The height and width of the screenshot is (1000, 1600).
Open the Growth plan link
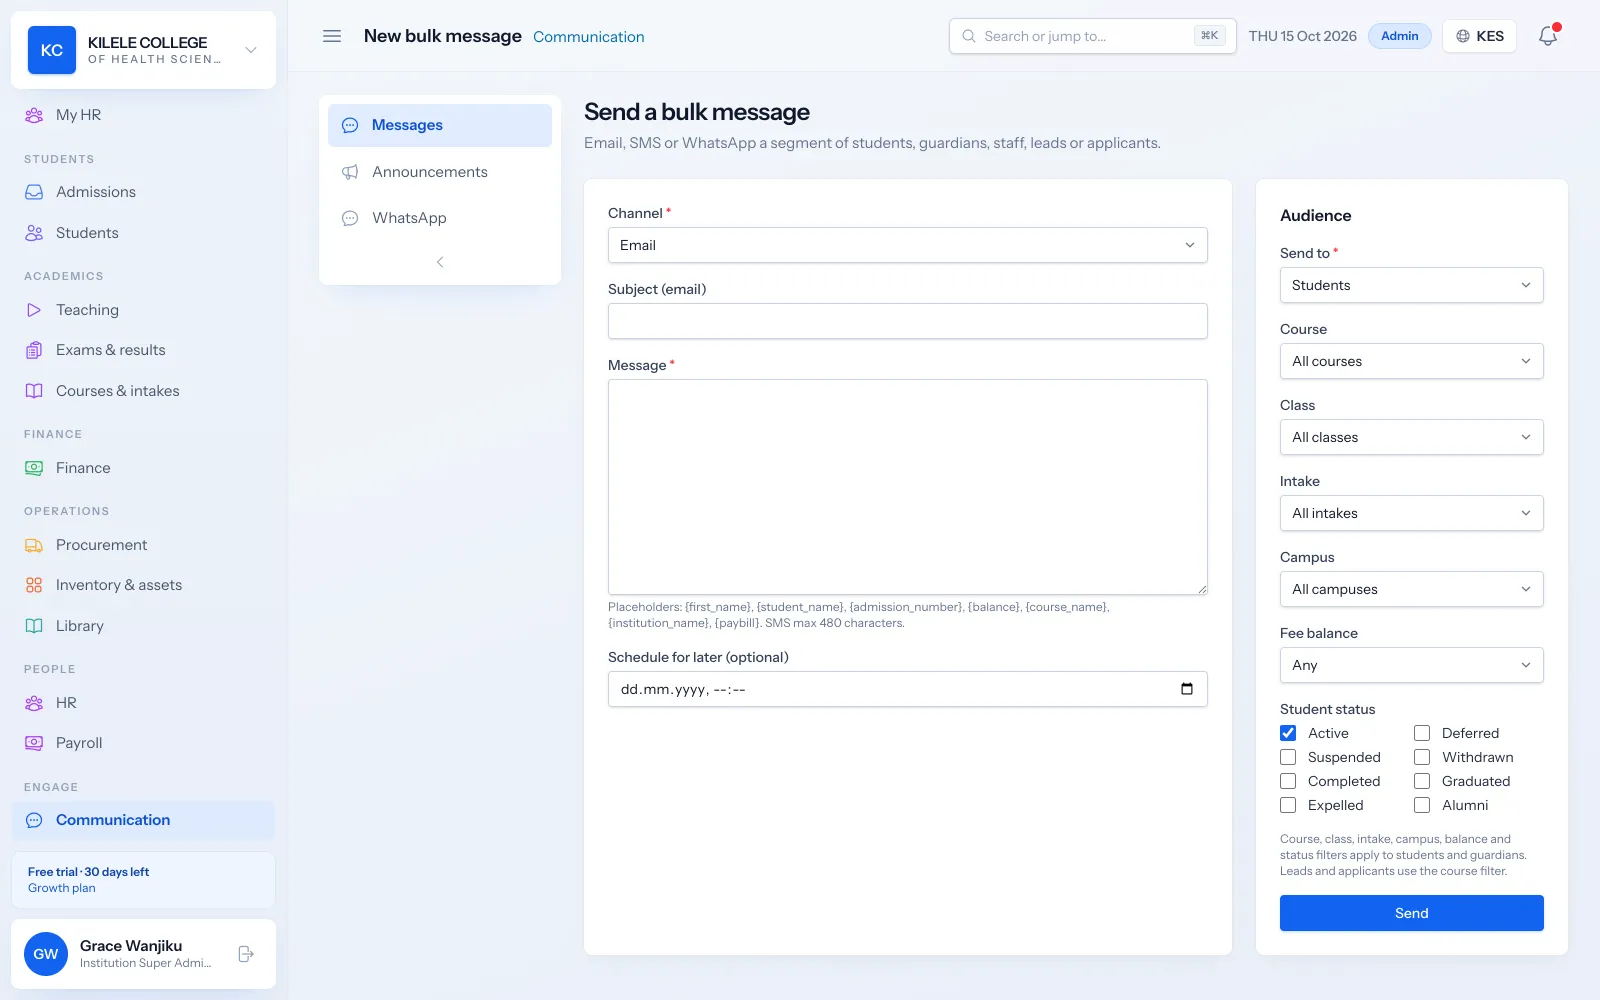tap(62, 888)
